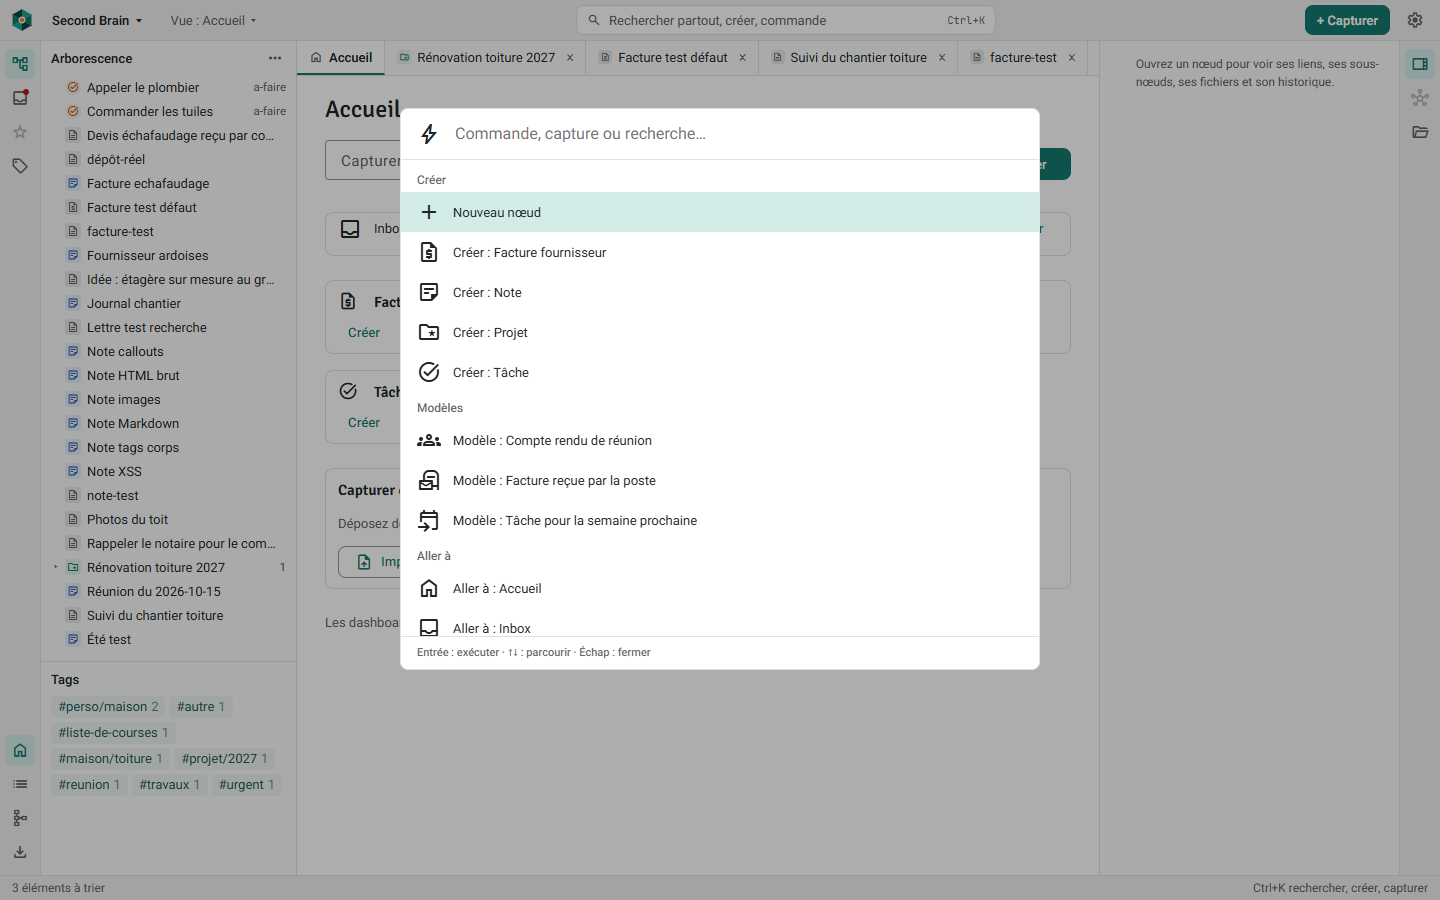Choose Créer : Tâche command
Screen dimensions: 1440x900
(x=720, y=372)
